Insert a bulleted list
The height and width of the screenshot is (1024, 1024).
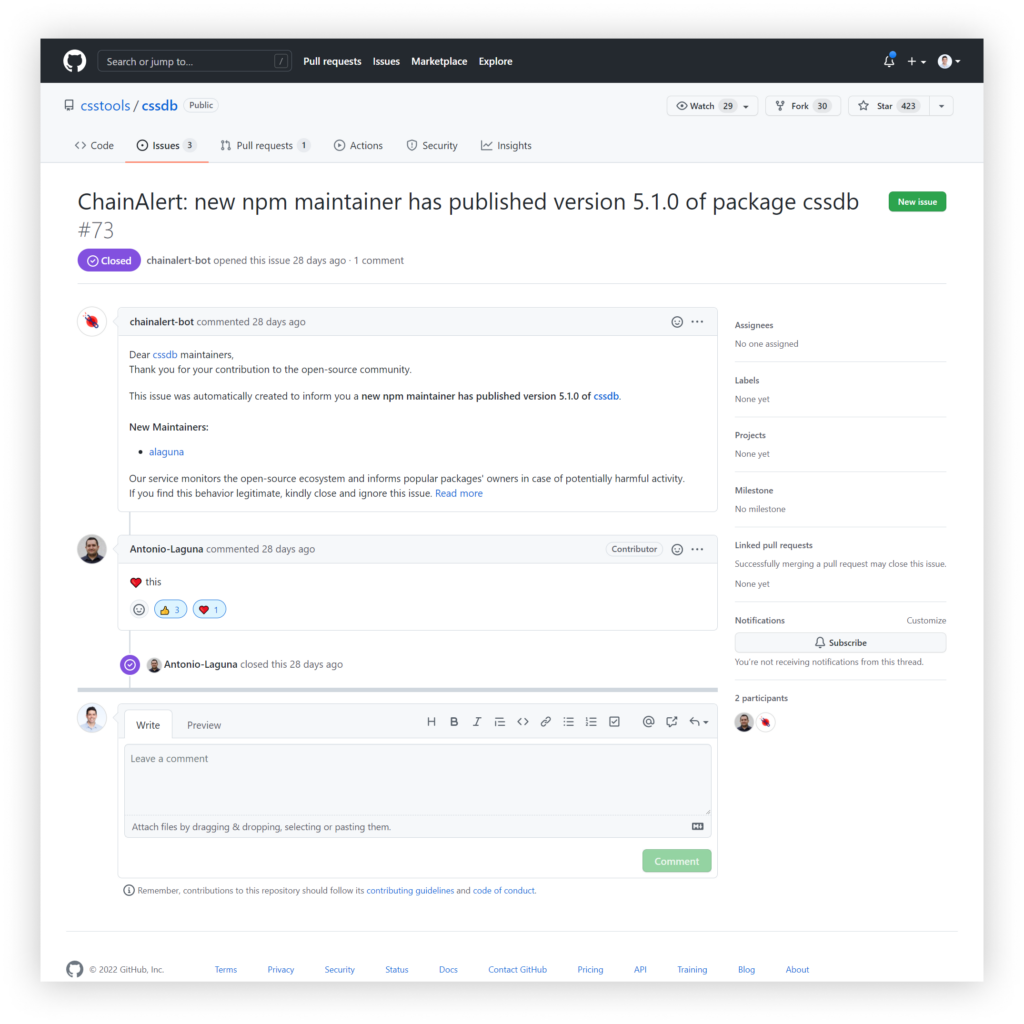coord(568,722)
